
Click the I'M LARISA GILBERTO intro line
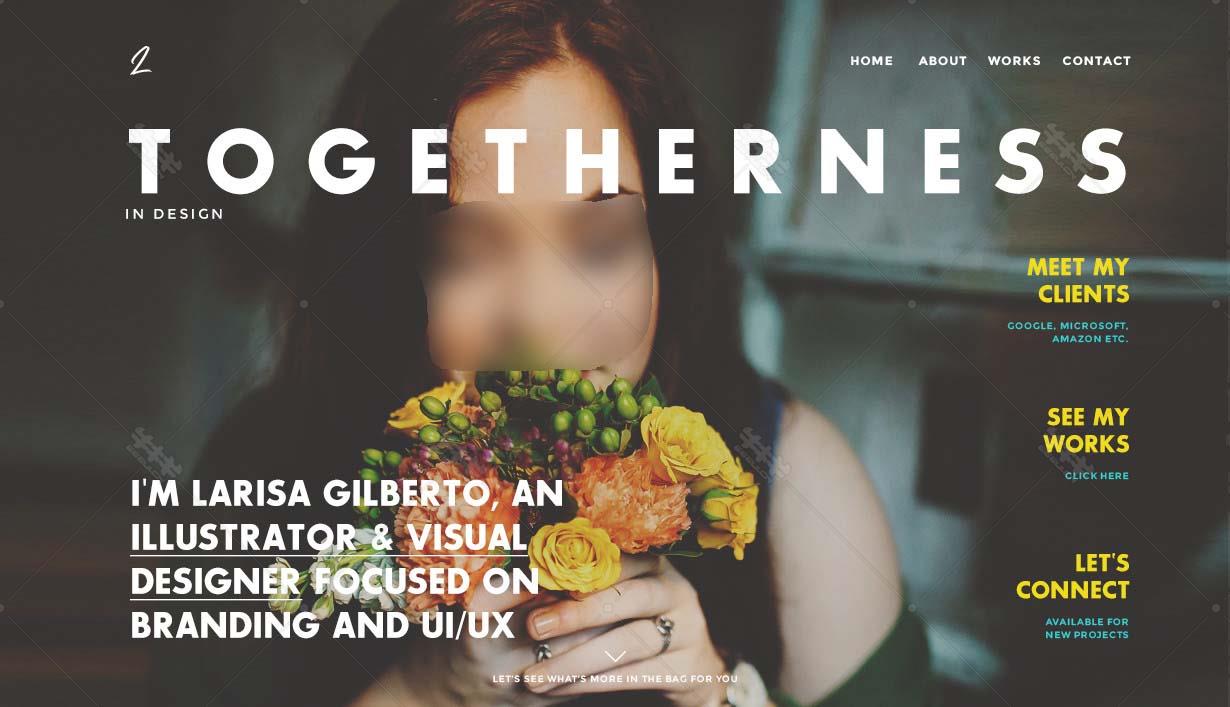tap(347, 494)
